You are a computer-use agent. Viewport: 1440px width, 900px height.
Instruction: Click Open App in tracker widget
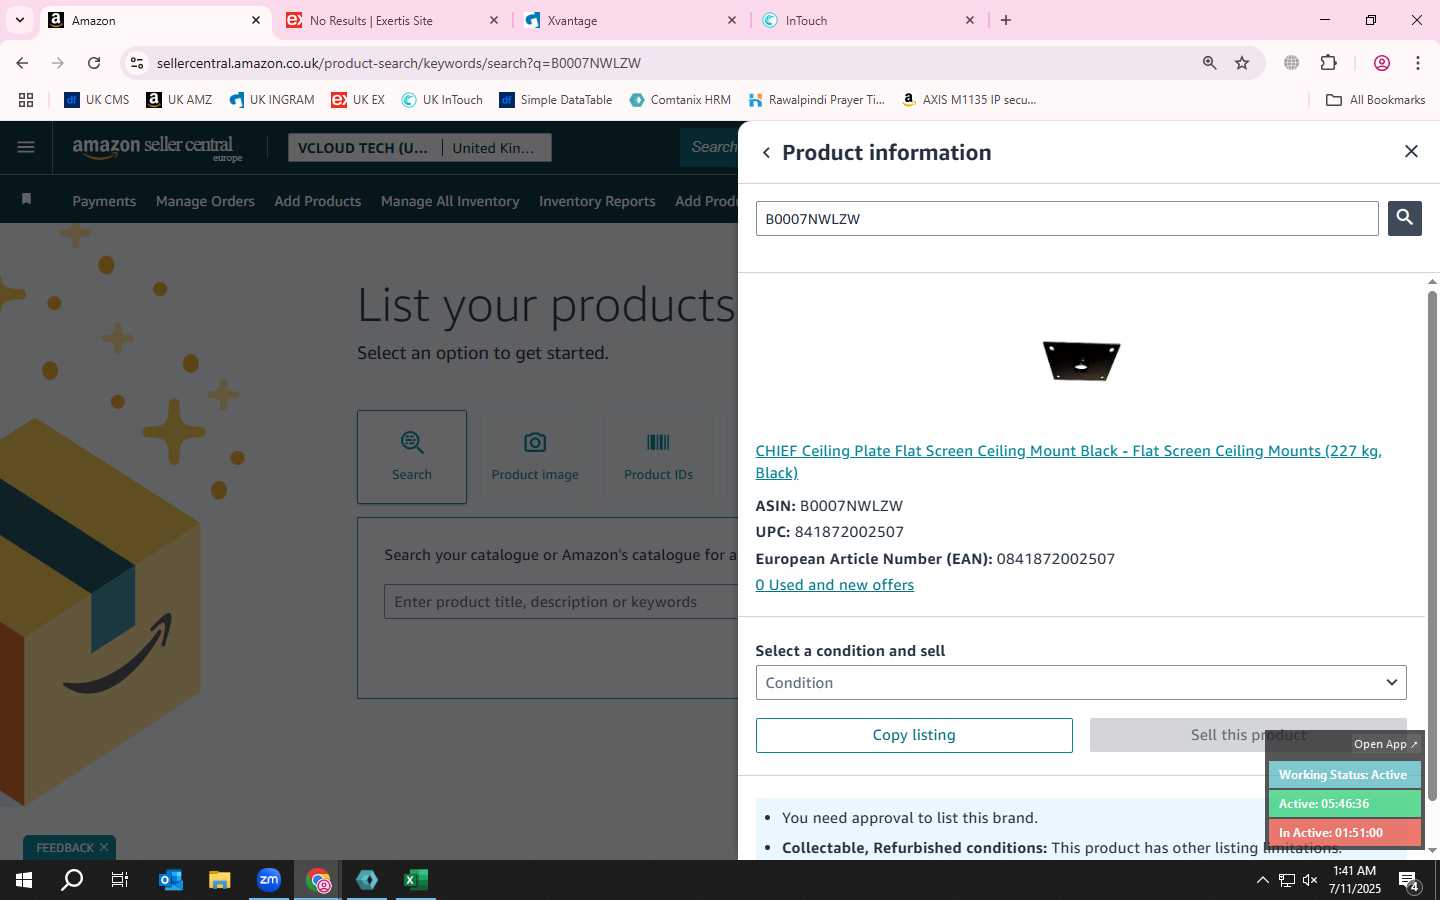point(1385,744)
